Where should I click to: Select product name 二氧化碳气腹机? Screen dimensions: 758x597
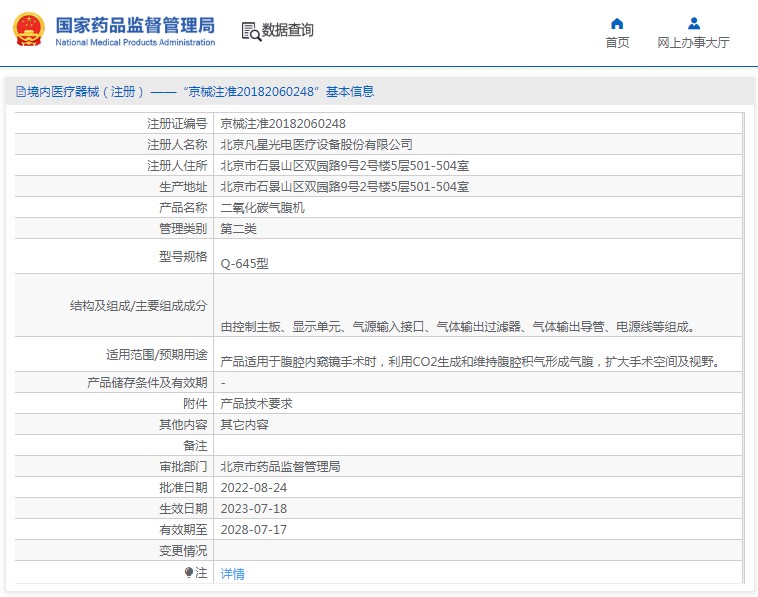tap(262, 208)
